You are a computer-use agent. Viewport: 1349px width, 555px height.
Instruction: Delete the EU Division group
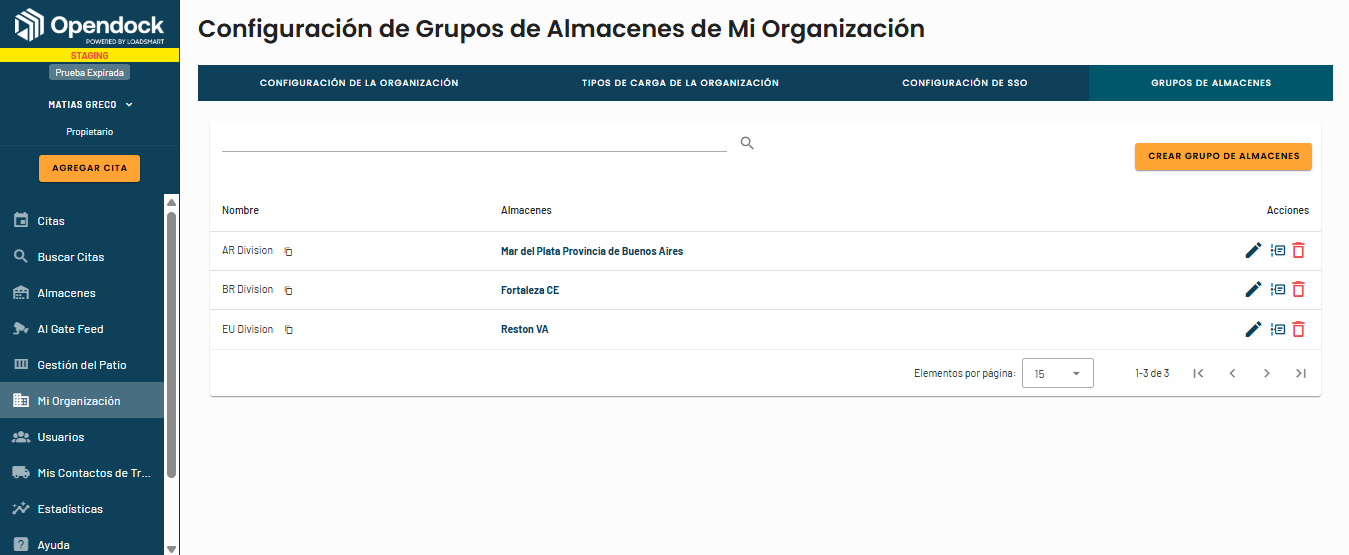tap(1299, 329)
